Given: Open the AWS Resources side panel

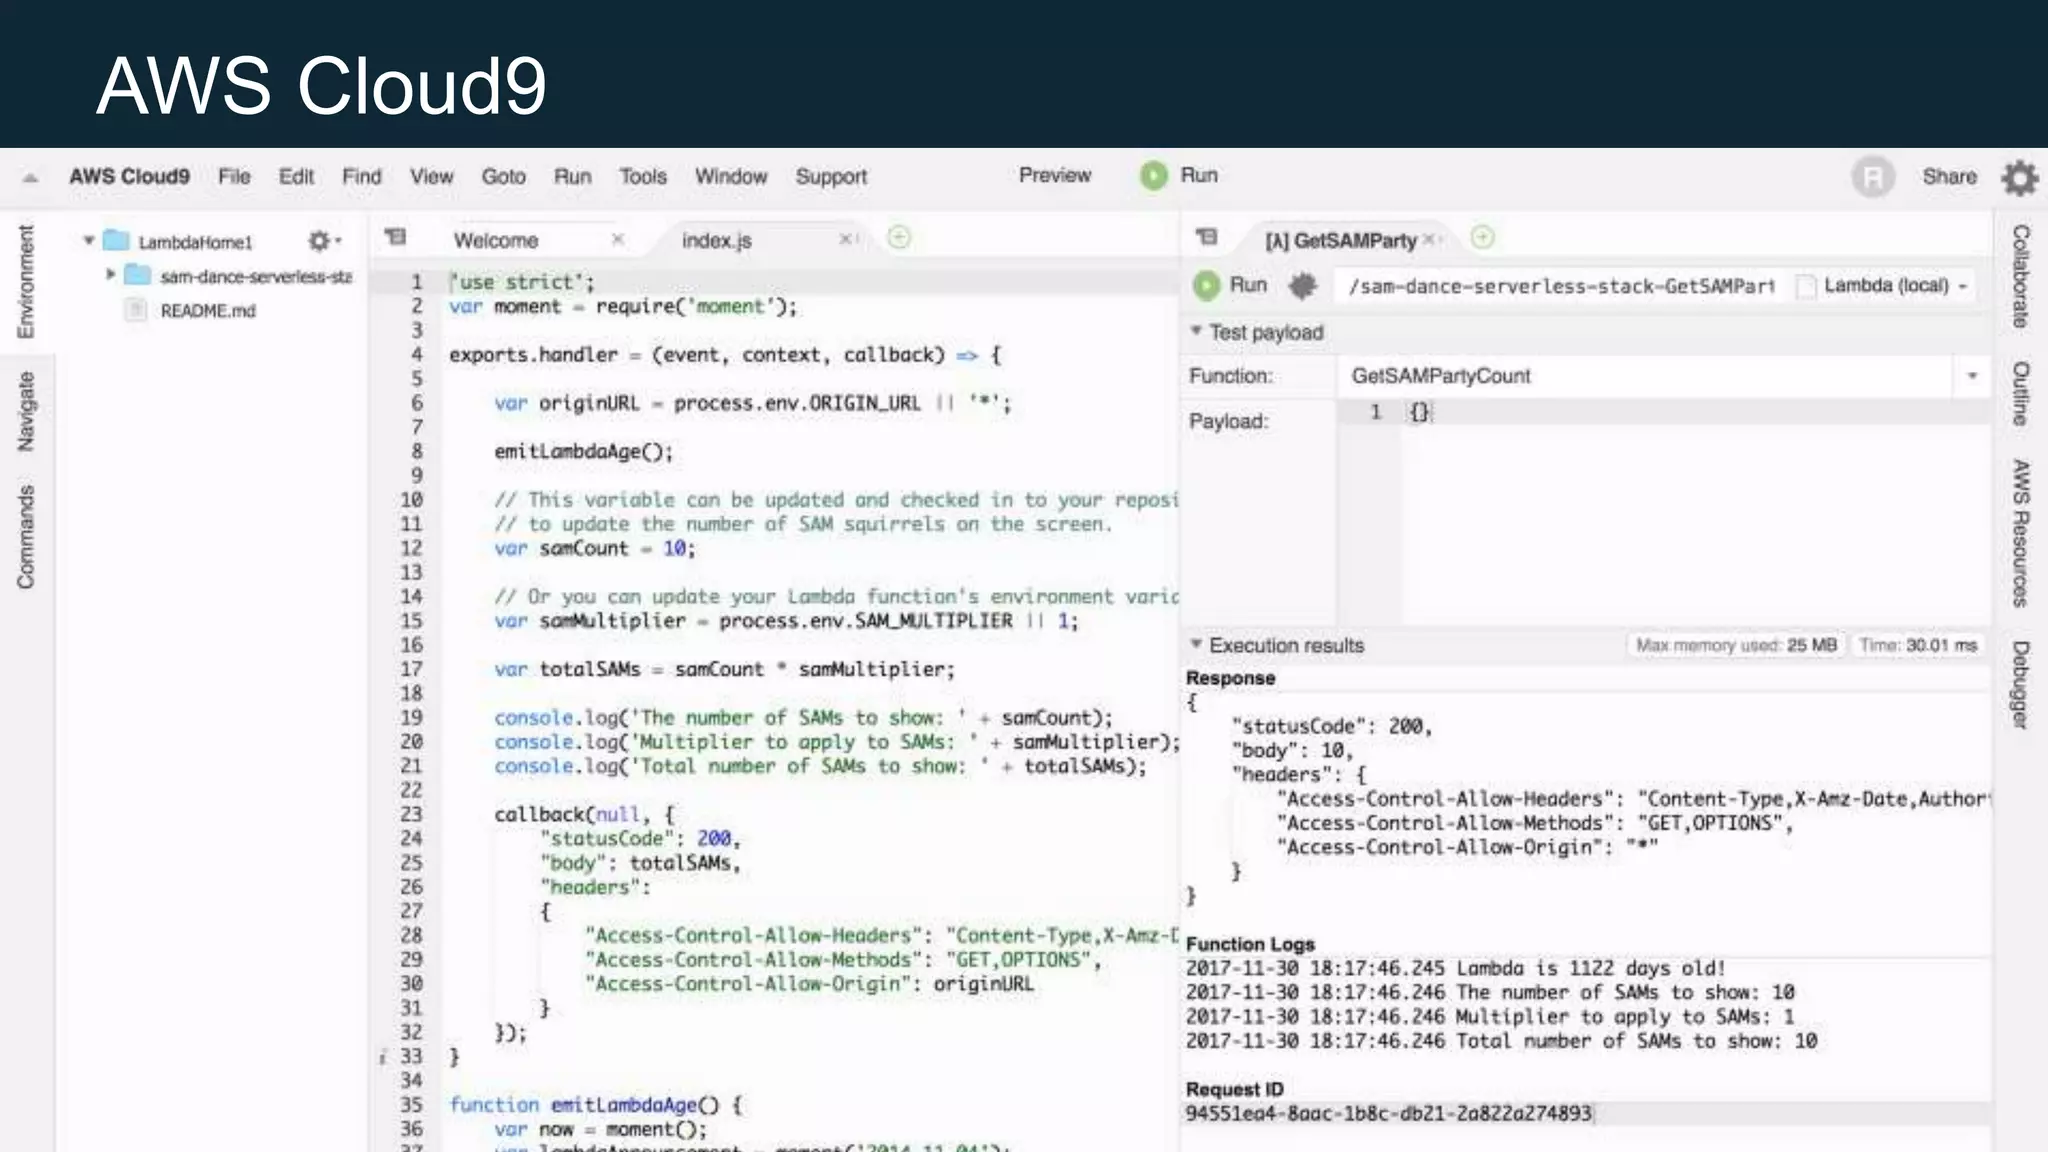Looking at the screenshot, I should [x=2021, y=533].
